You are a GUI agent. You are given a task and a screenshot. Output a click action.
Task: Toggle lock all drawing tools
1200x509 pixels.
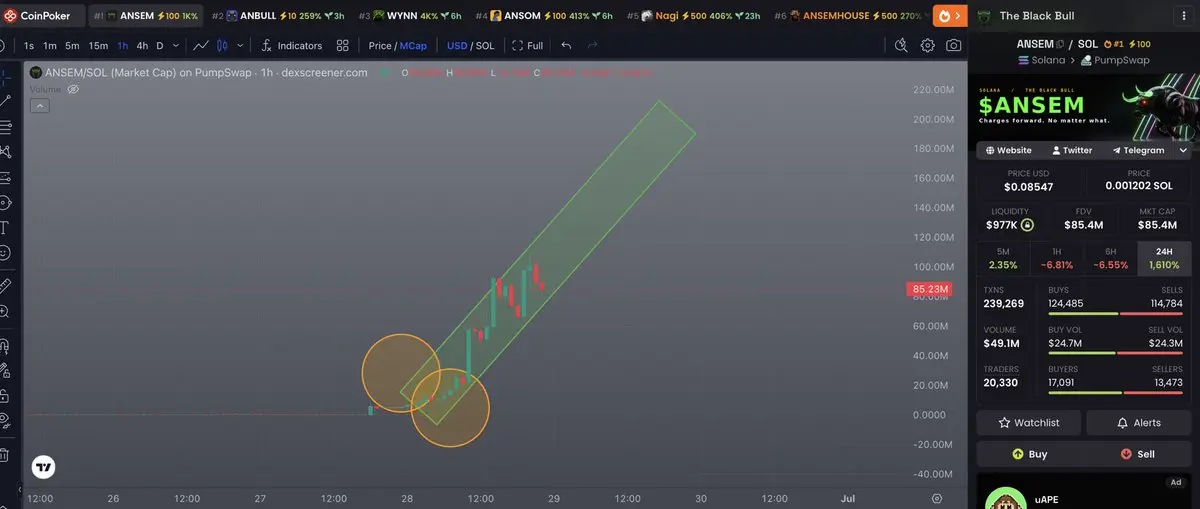click(5, 397)
